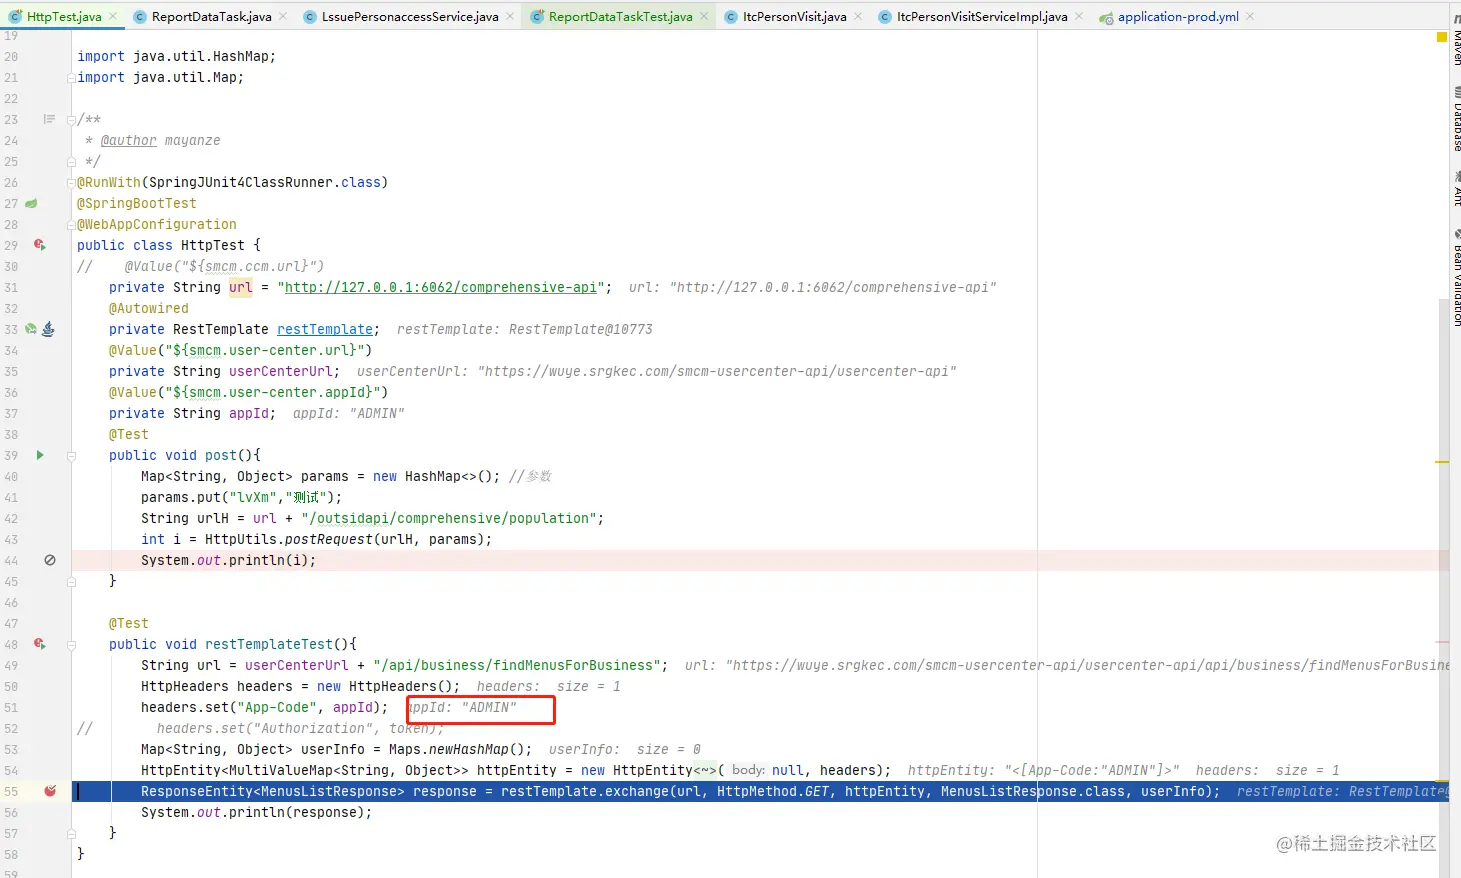Click the run icon beside restTemplateTest method

click(x=40, y=644)
